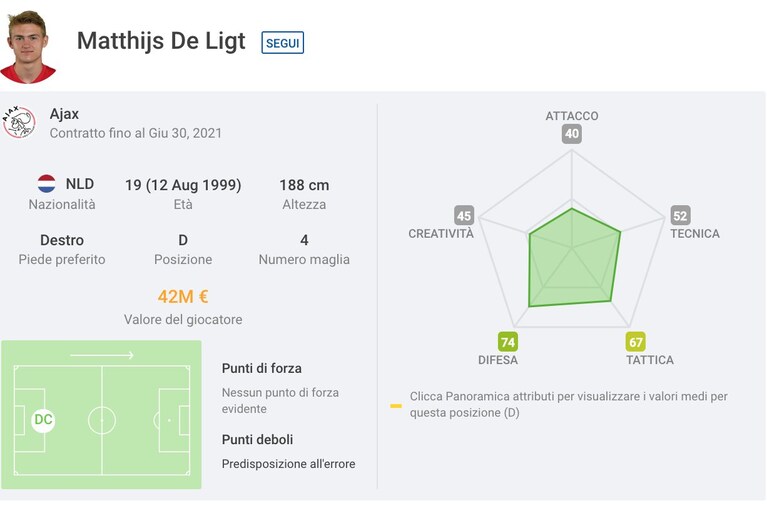Image resolution: width=767 pixels, height=518 pixels.
Task: Click the pitch direction arrow
Action: point(102,355)
